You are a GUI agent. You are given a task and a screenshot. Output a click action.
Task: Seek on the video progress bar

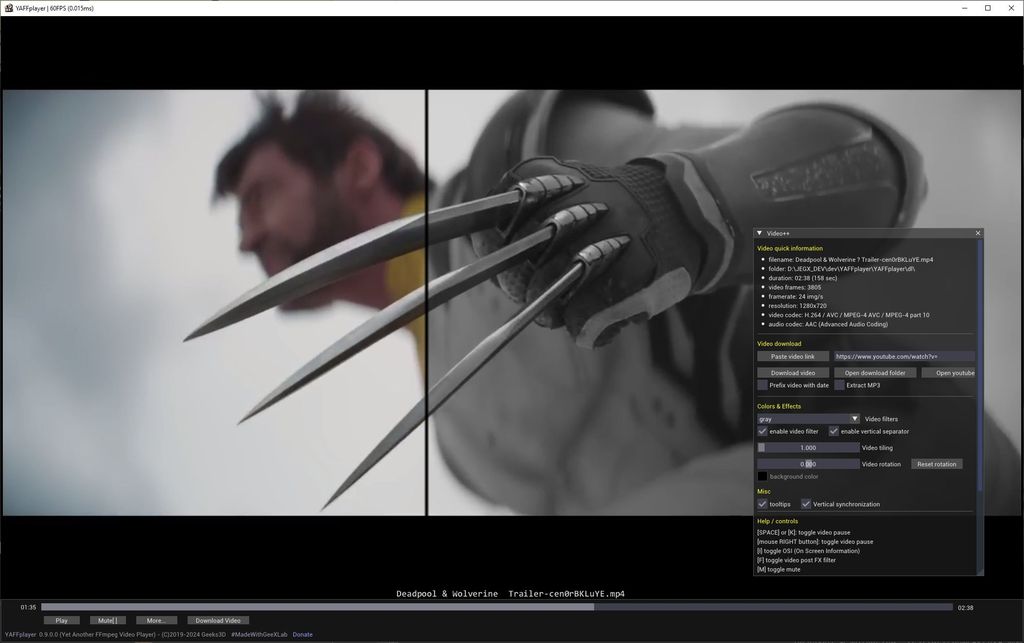497,607
